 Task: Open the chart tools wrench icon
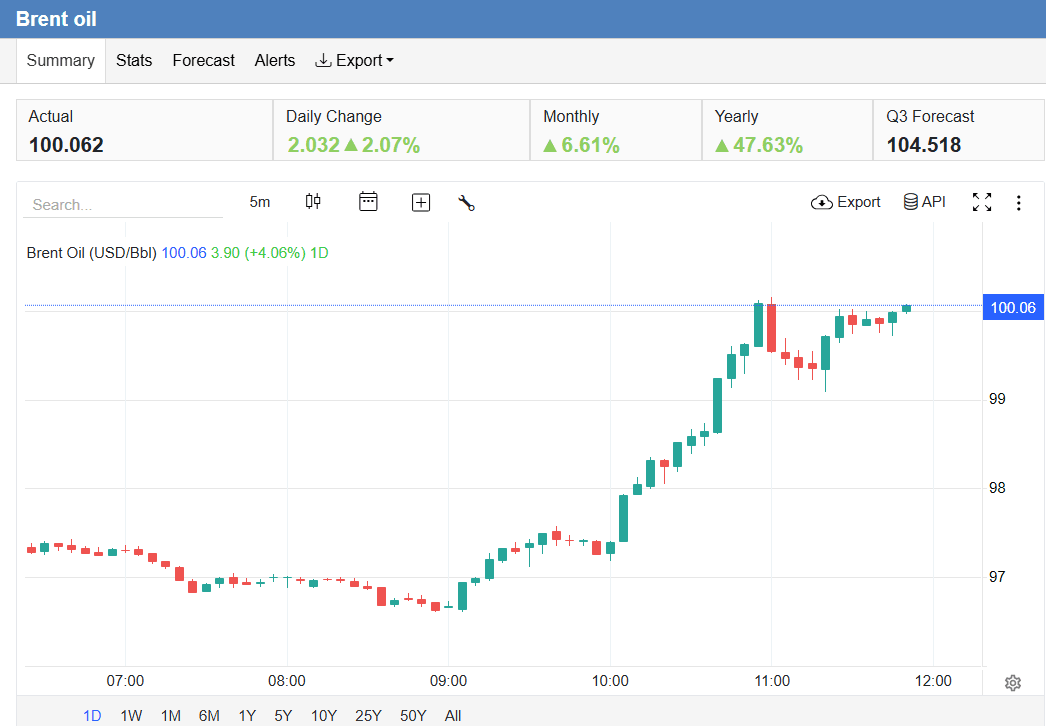point(466,203)
